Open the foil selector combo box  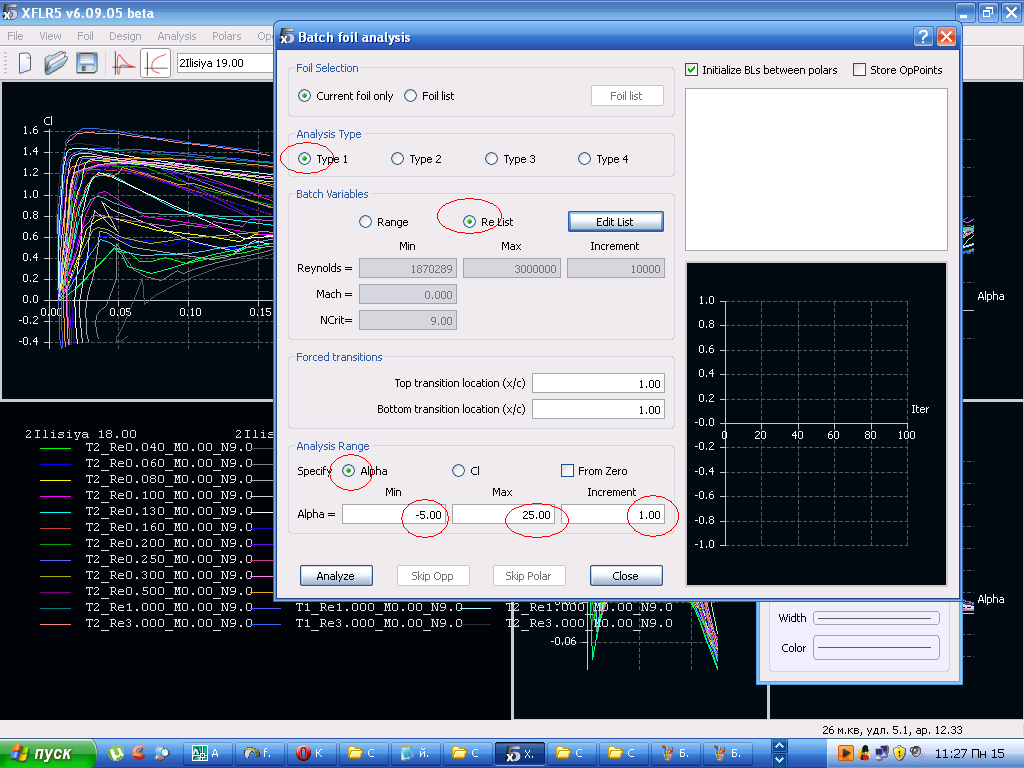click(225, 63)
